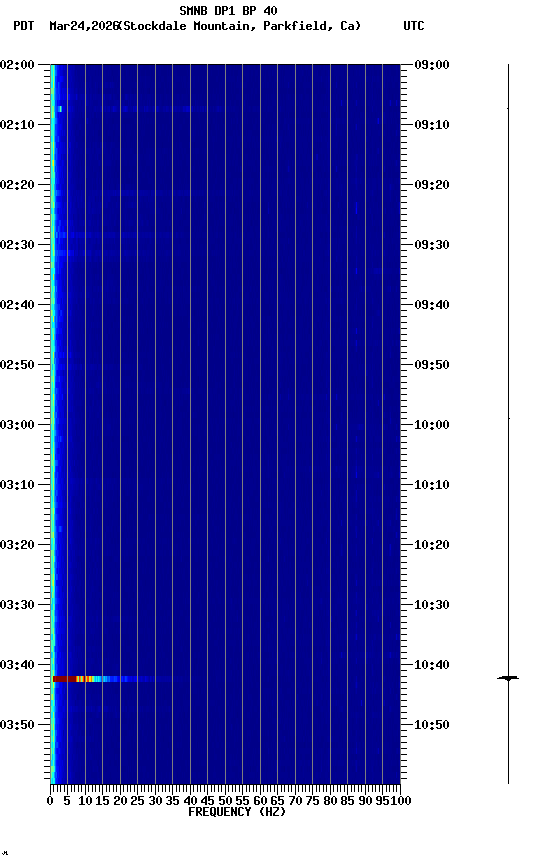The image size is (552, 864).
Task: Click the 03:30 PDT time label
Action: tap(17, 605)
